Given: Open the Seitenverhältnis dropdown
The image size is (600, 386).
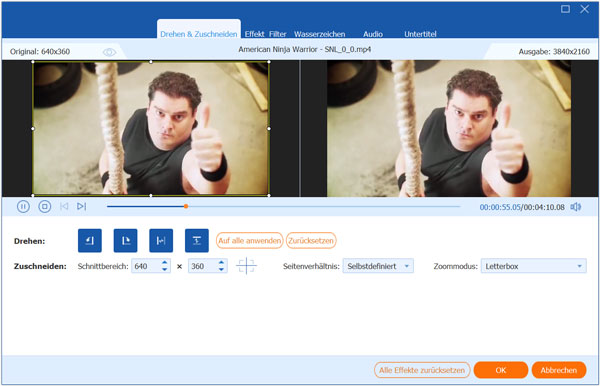Looking at the screenshot, I should tap(378, 266).
